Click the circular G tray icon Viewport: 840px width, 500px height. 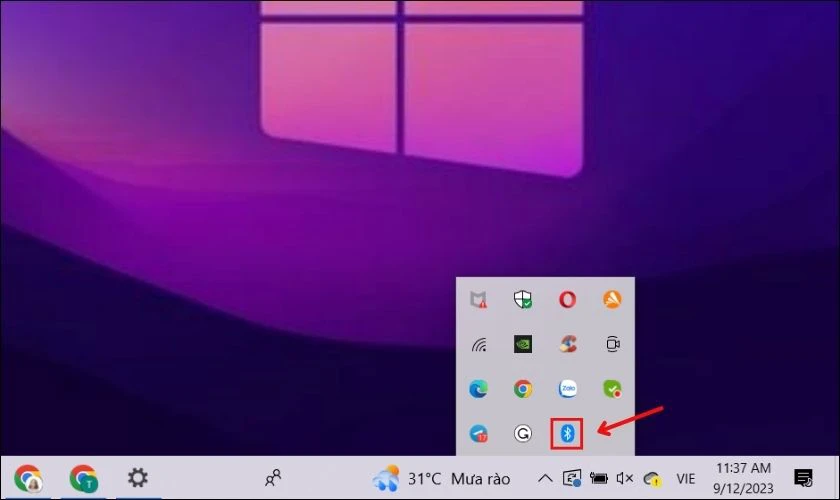click(x=523, y=433)
